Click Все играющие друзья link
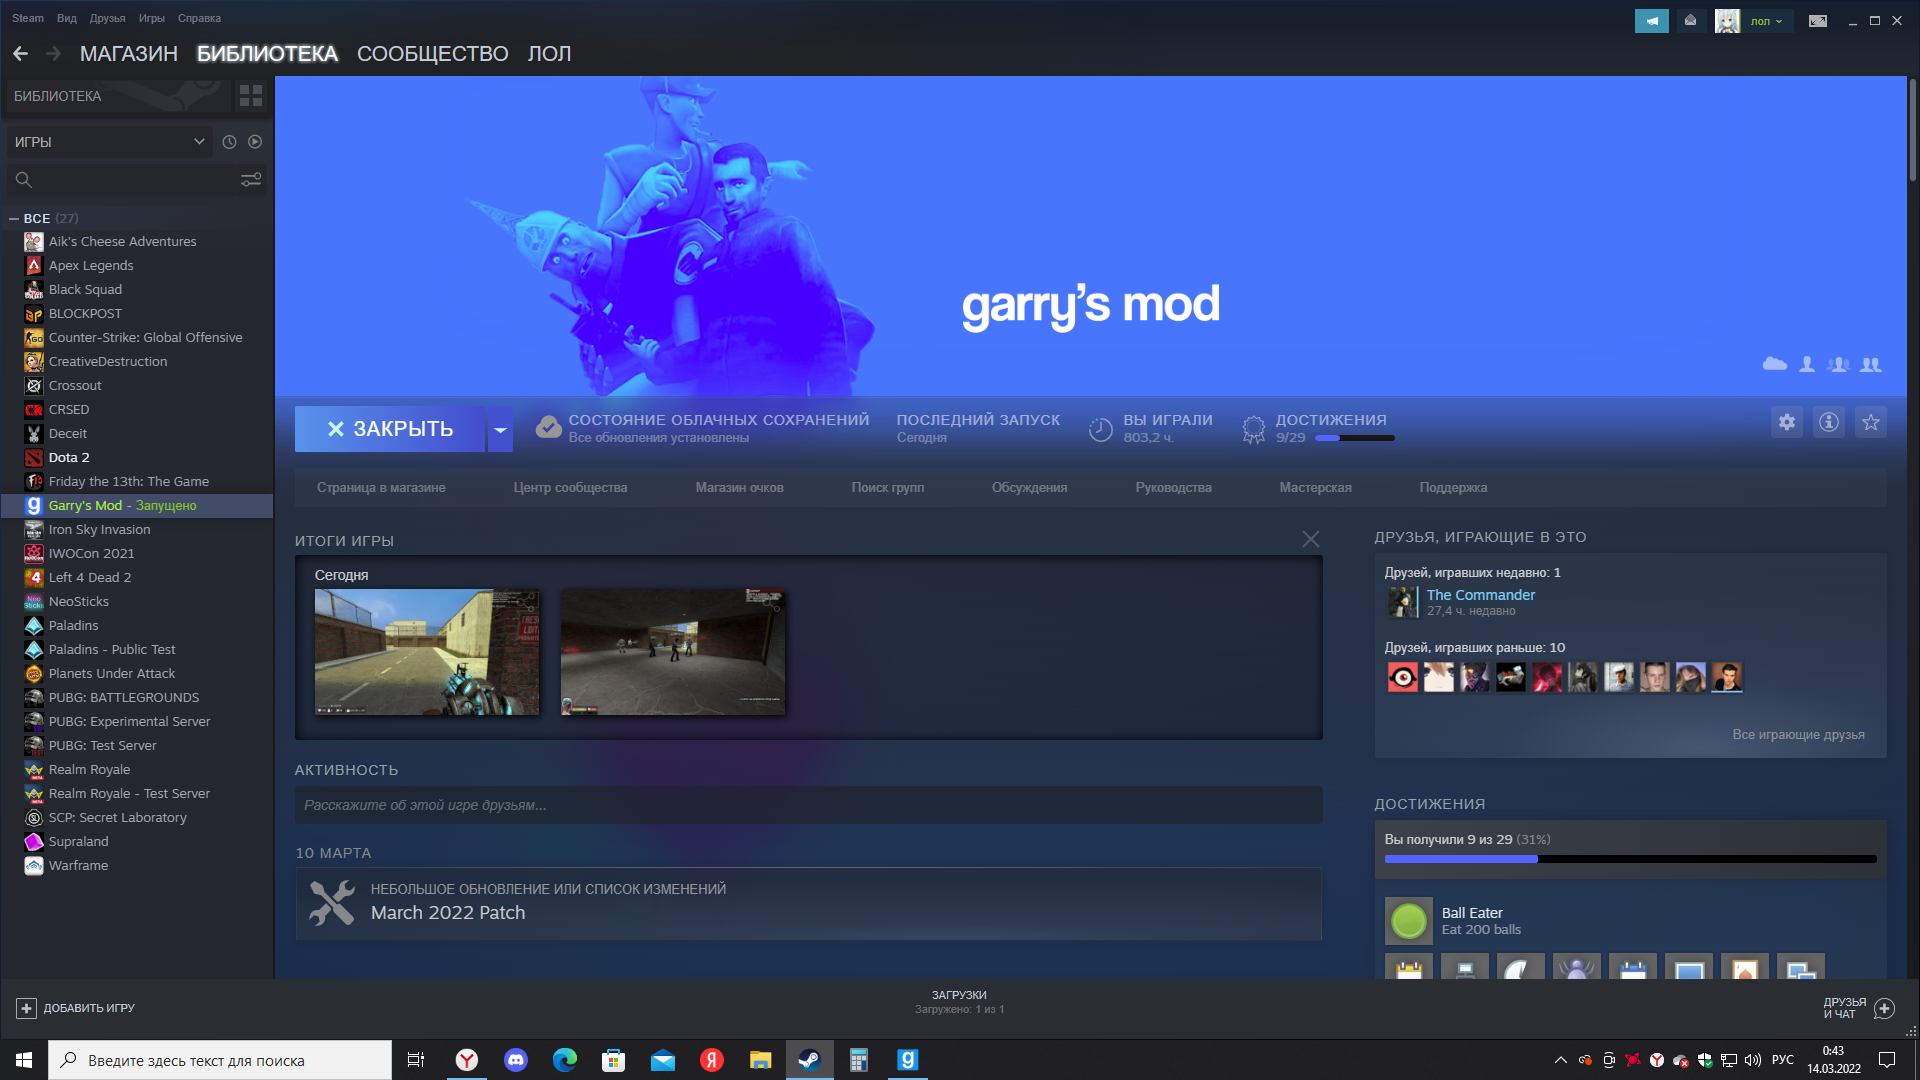This screenshot has height=1080, width=1920. (1799, 735)
